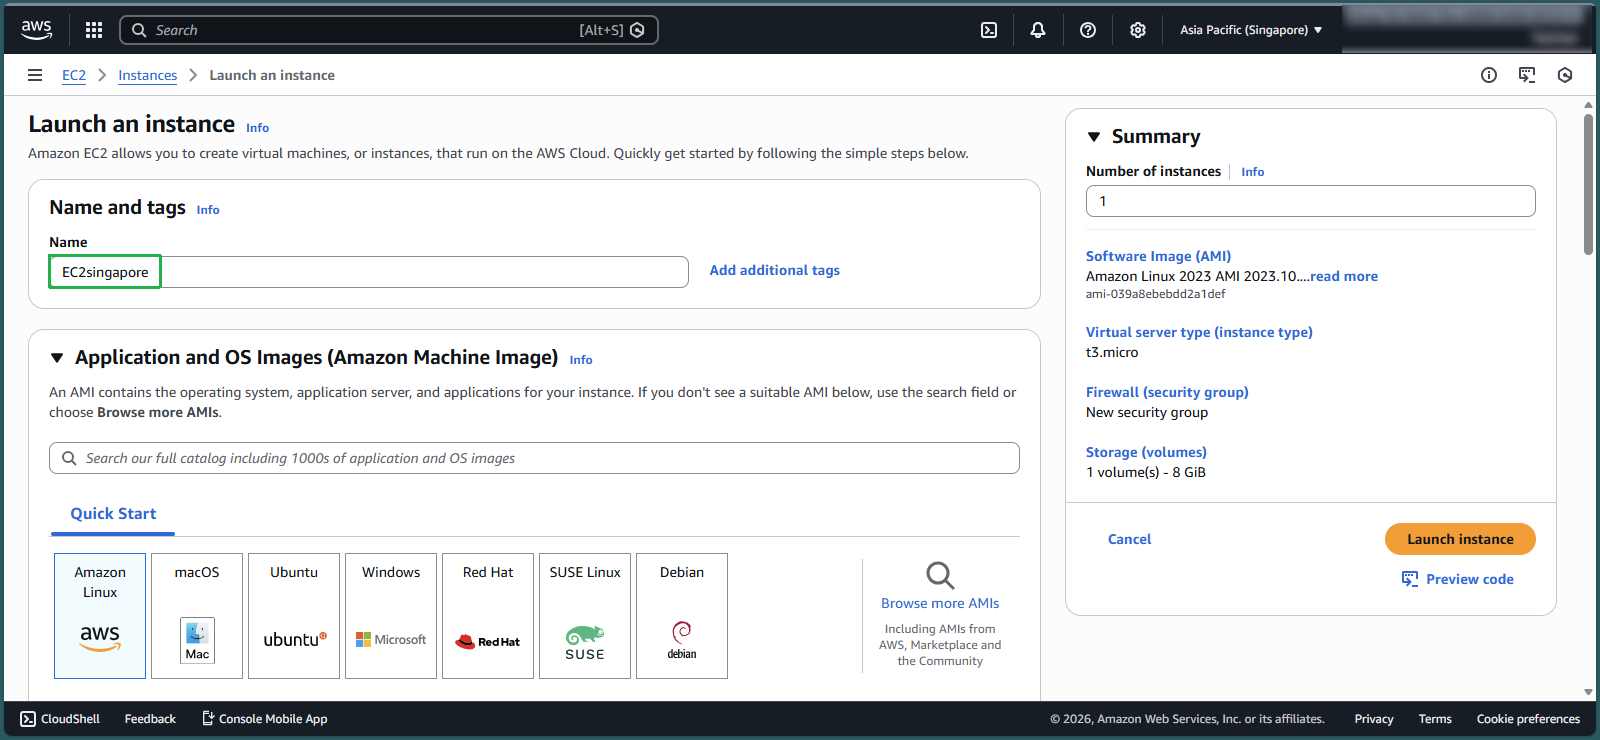Click the Software Image (AMI) summary link
The image size is (1600, 740).
1159,256
